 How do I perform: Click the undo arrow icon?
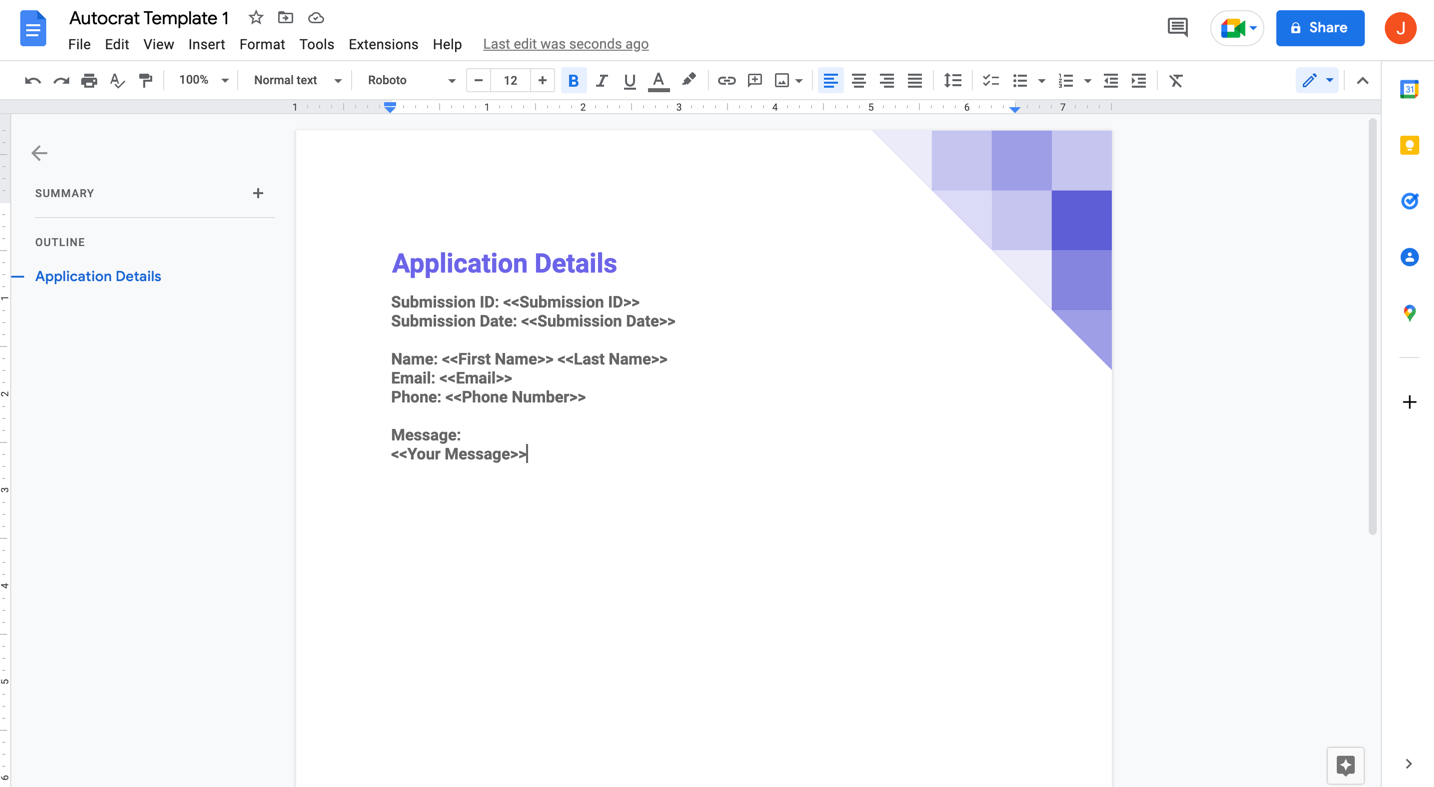click(x=32, y=80)
